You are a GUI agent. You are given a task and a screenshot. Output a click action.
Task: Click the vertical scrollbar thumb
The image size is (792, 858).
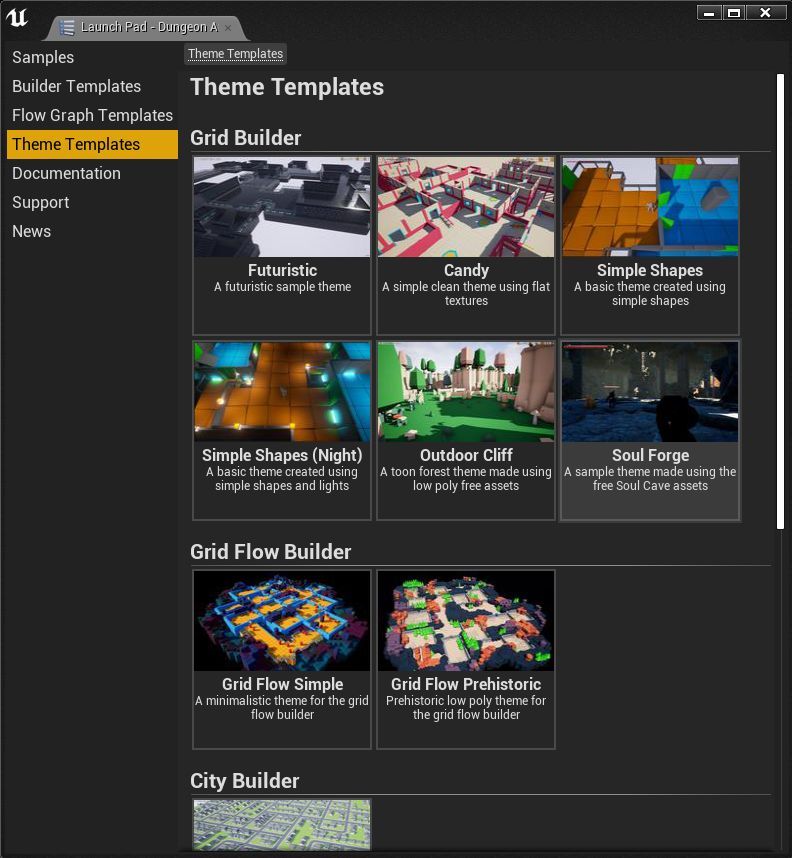pos(781,302)
